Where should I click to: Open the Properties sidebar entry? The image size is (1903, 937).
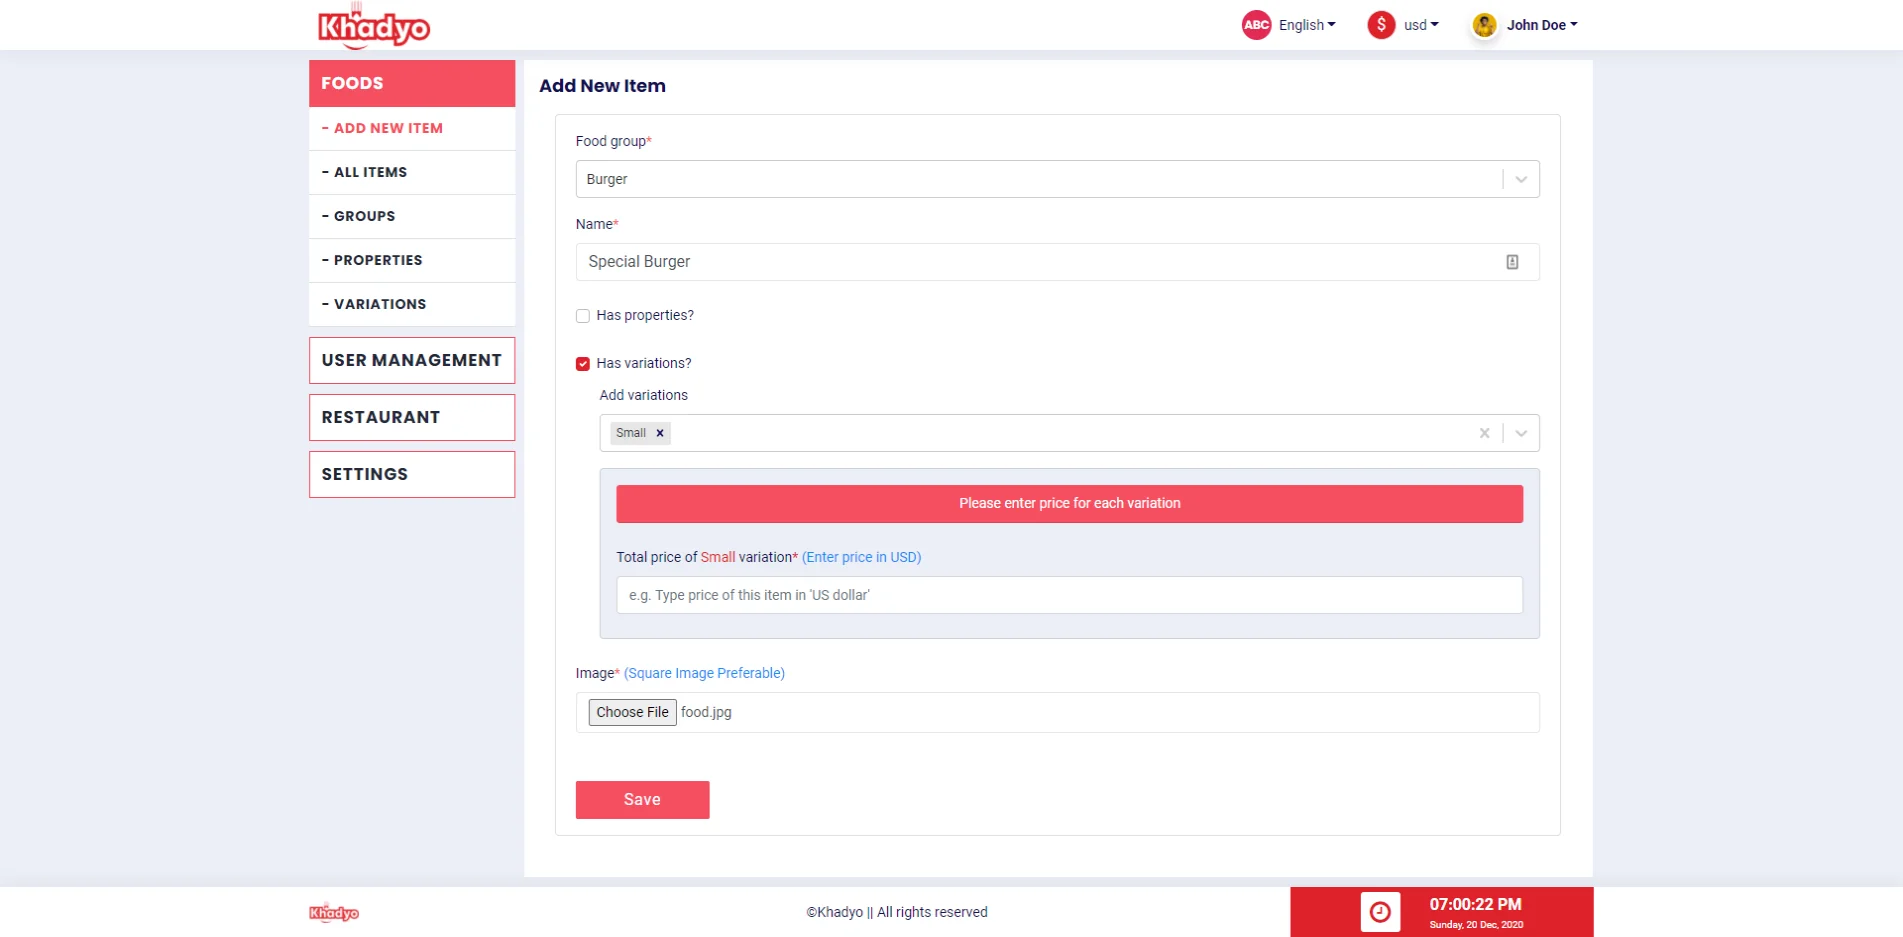point(412,260)
